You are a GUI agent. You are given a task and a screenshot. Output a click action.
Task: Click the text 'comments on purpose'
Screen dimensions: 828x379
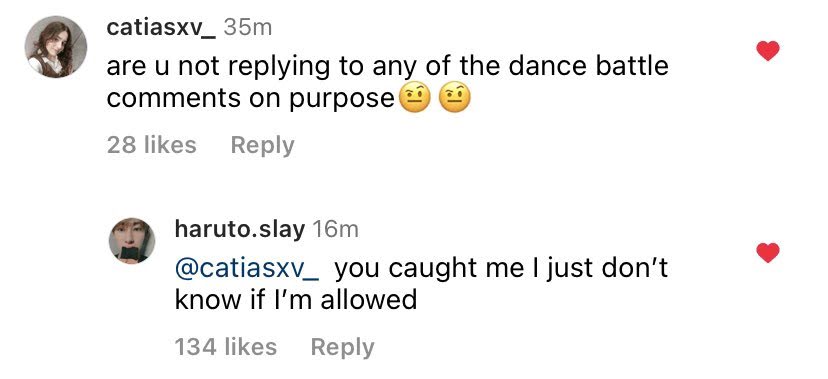(x=251, y=99)
